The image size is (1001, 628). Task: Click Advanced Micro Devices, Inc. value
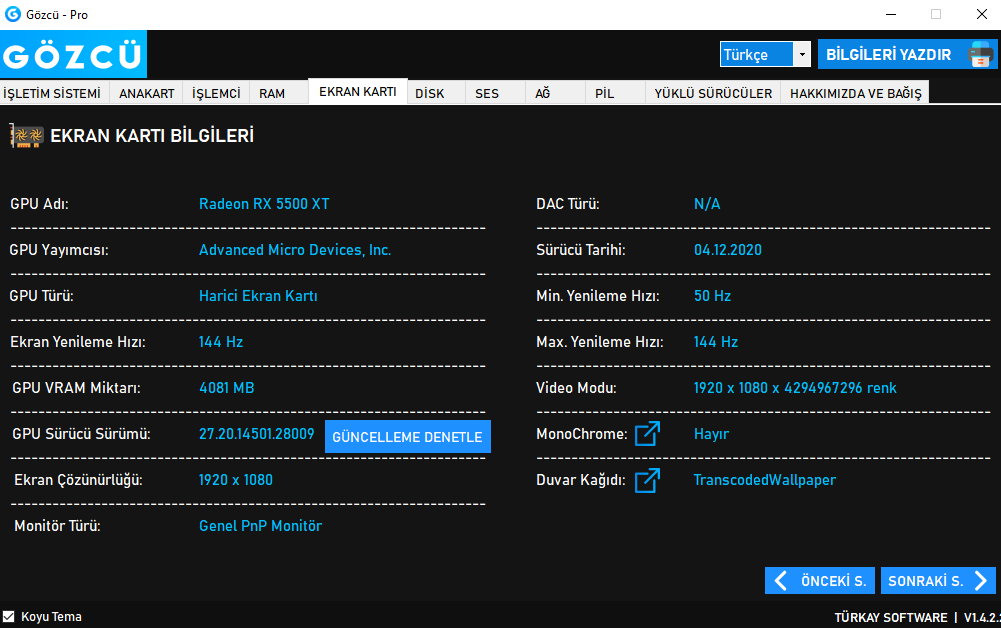coord(295,250)
